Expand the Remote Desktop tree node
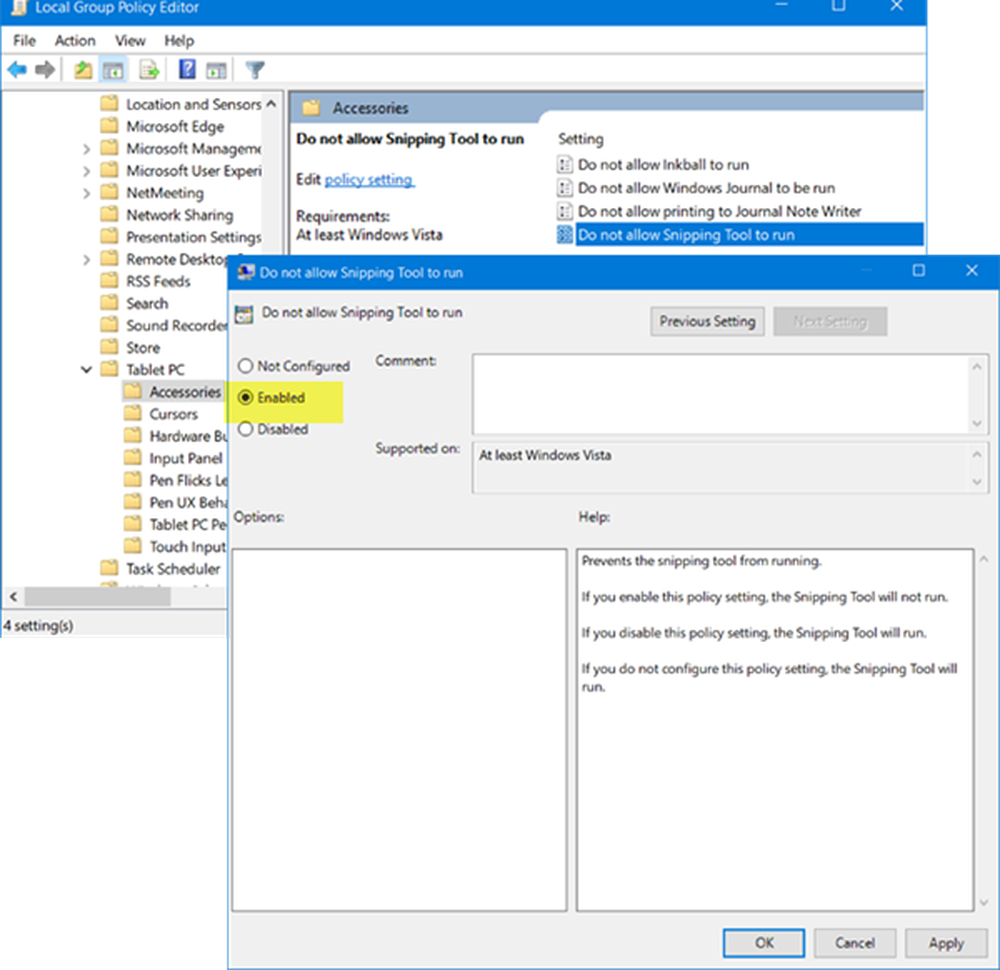 click(x=87, y=260)
